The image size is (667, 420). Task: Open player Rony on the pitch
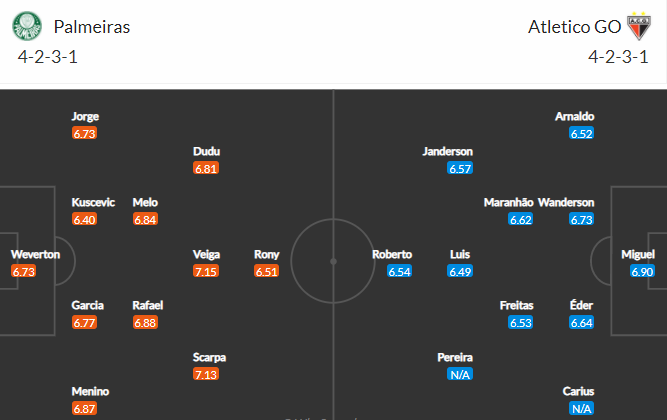pyautogui.click(x=266, y=254)
